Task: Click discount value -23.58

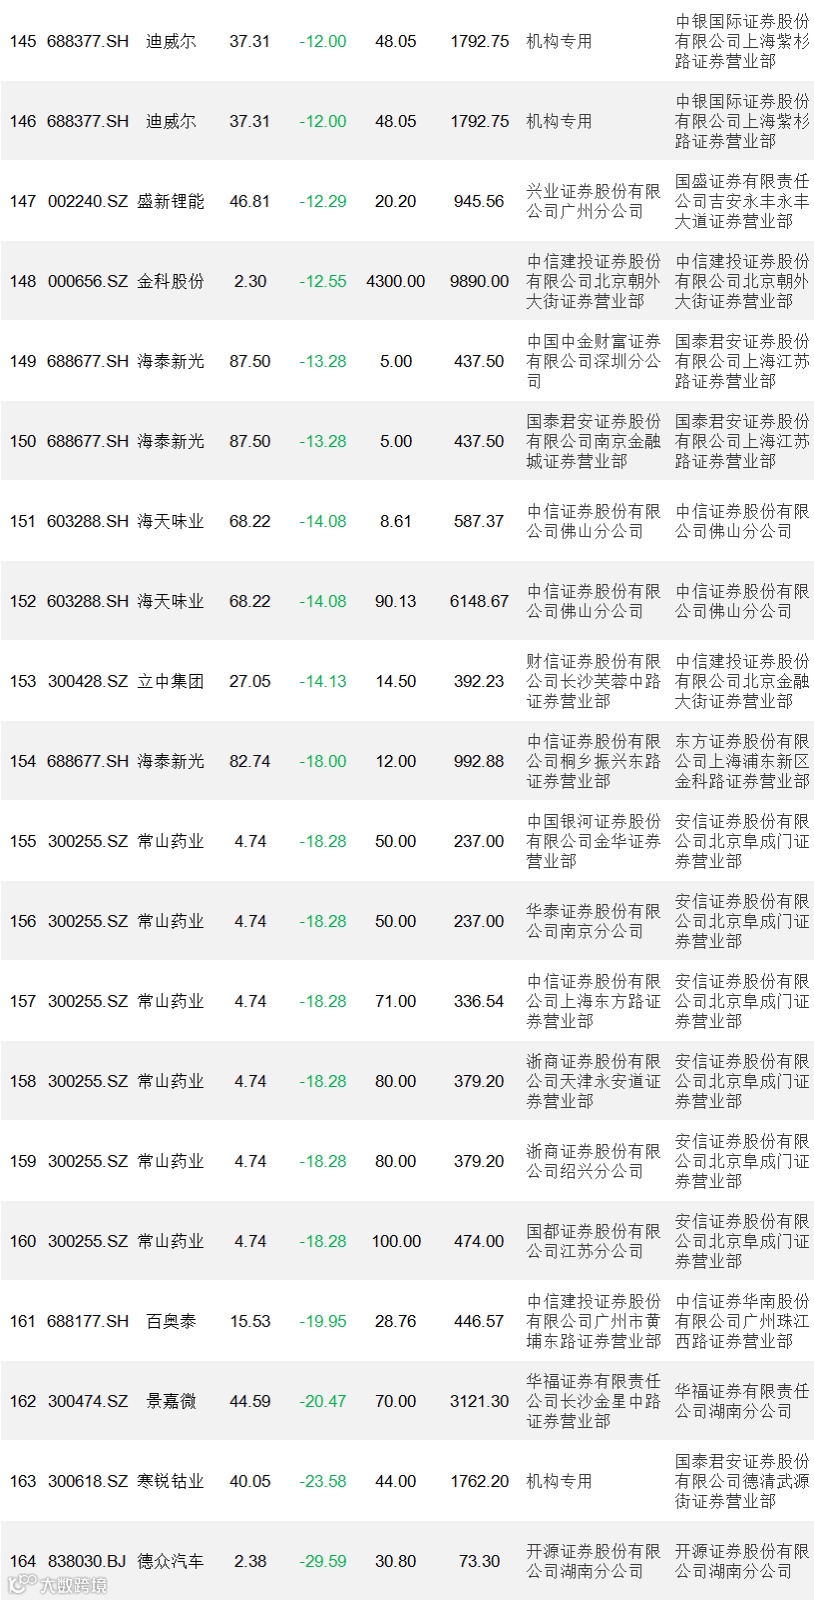Action: click(323, 1481)
